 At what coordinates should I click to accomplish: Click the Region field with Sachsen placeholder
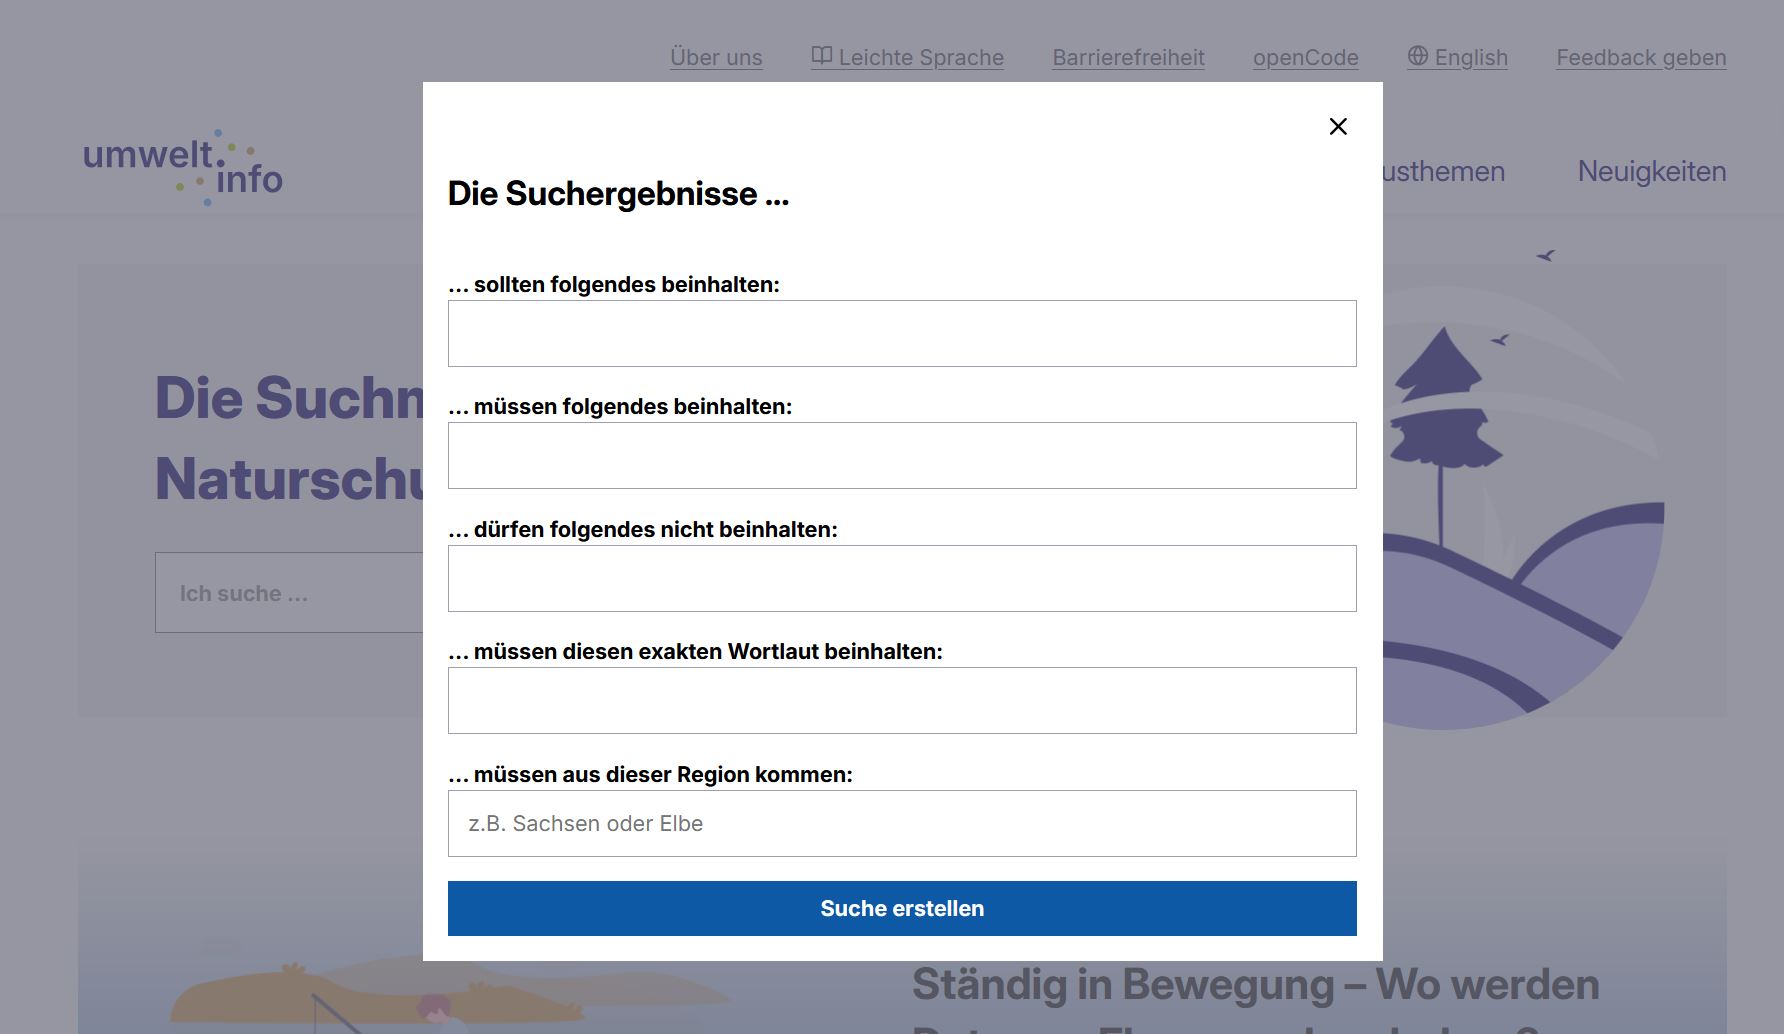(x=901, y=824)
